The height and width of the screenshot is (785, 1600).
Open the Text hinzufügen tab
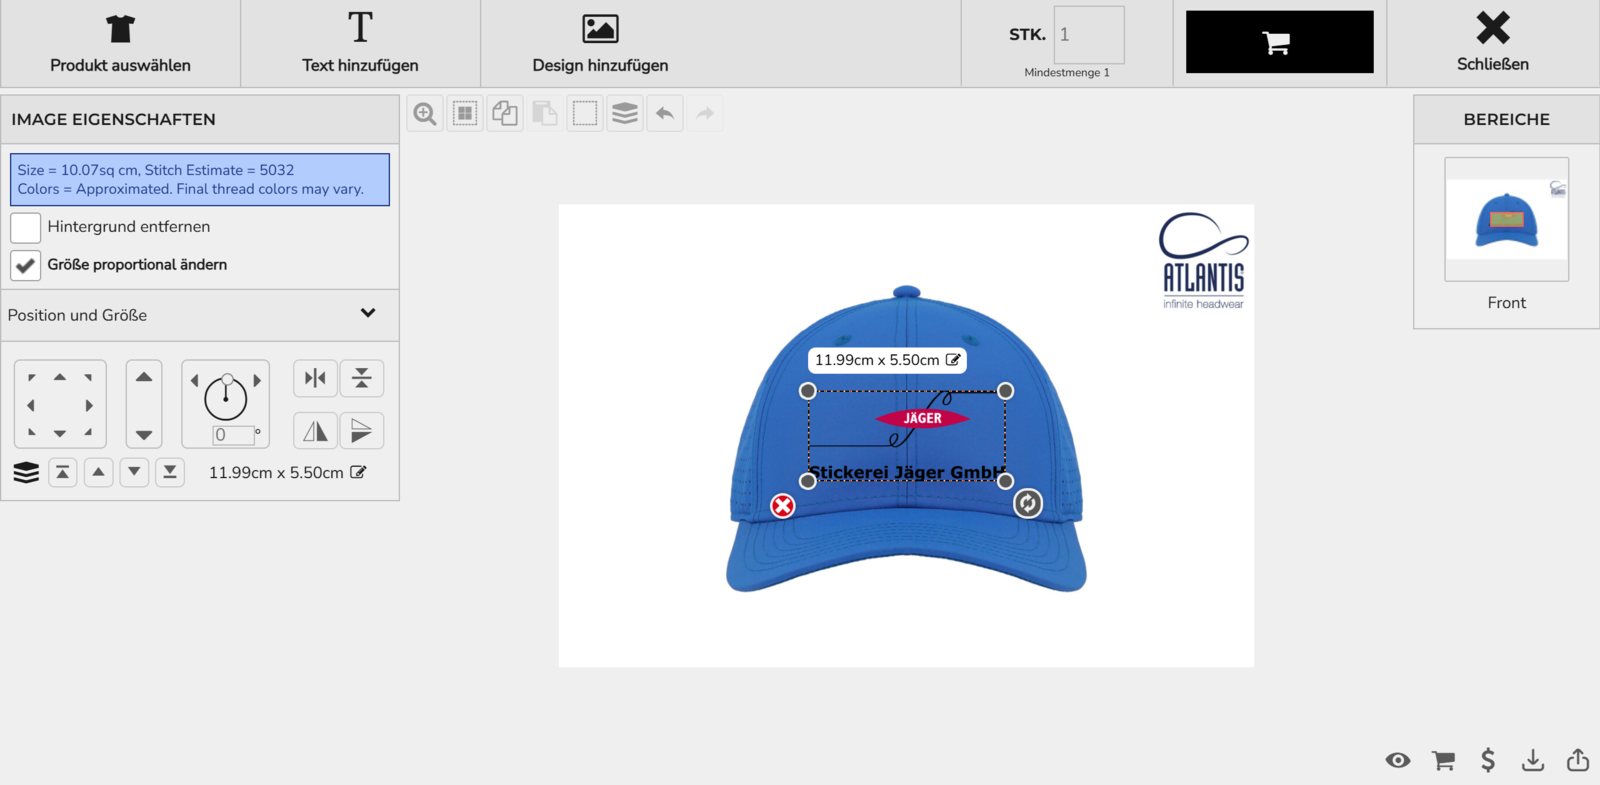[x=360, y=44]
